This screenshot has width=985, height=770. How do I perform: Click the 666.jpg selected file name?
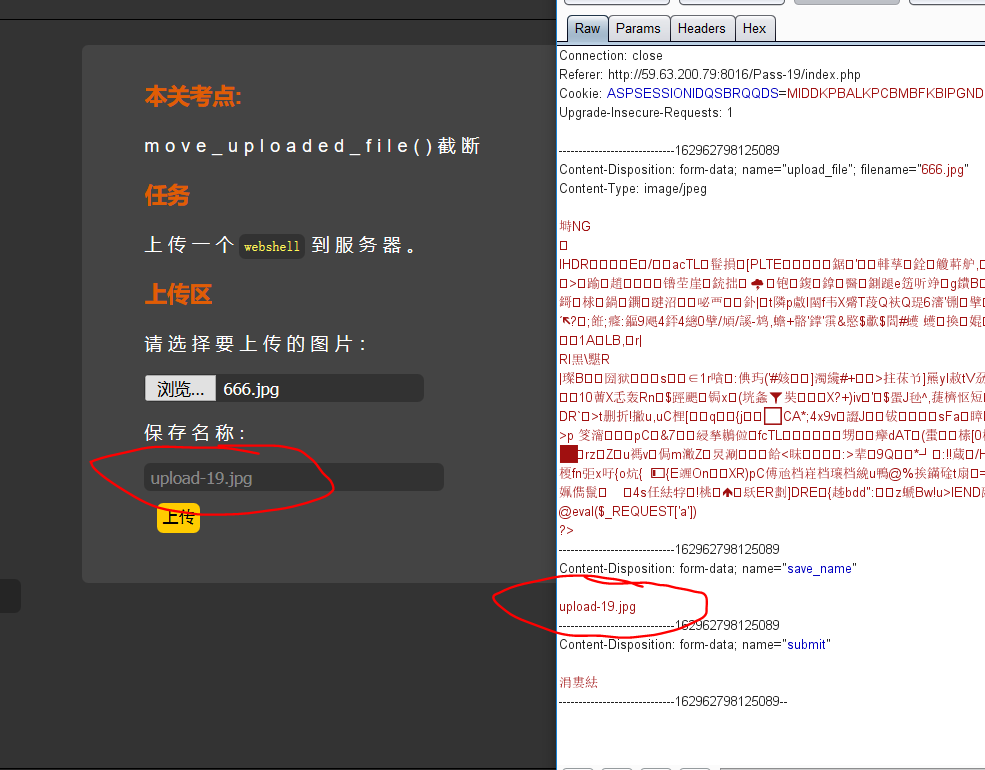click(x=251, y=389)
